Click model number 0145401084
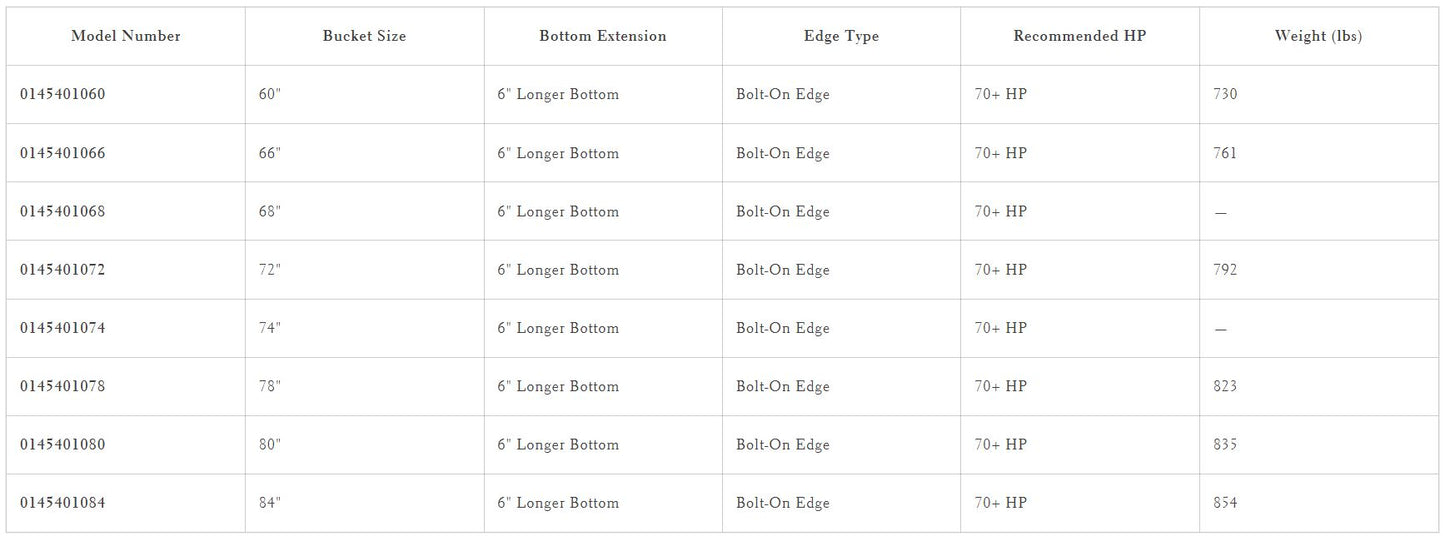This screenshot has width=1445, height=541. pos(63,503)
